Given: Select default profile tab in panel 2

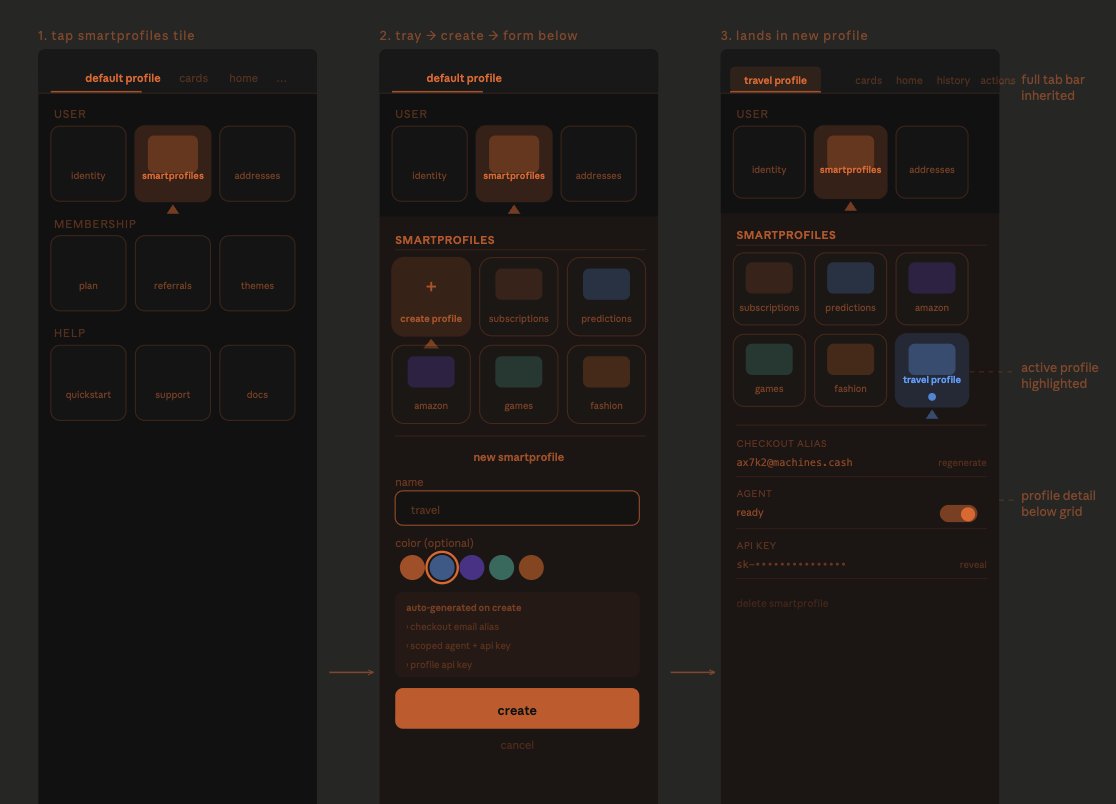Looking at the screenshot, I should 464,78.
